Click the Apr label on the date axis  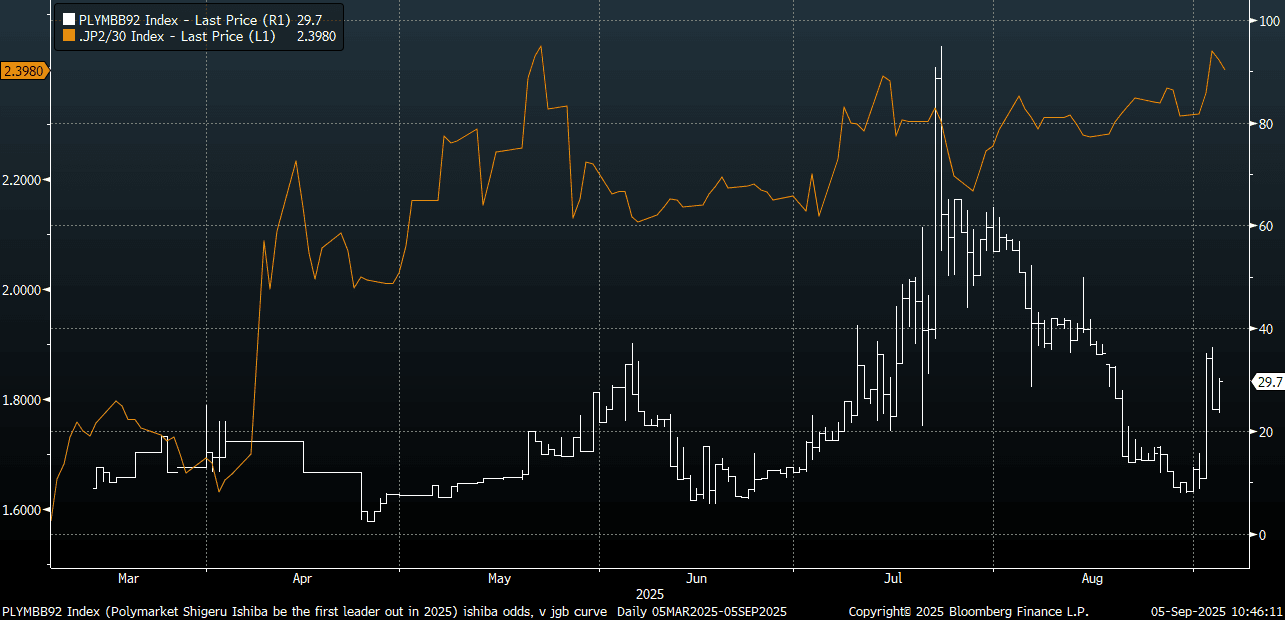tap(302, 578)
